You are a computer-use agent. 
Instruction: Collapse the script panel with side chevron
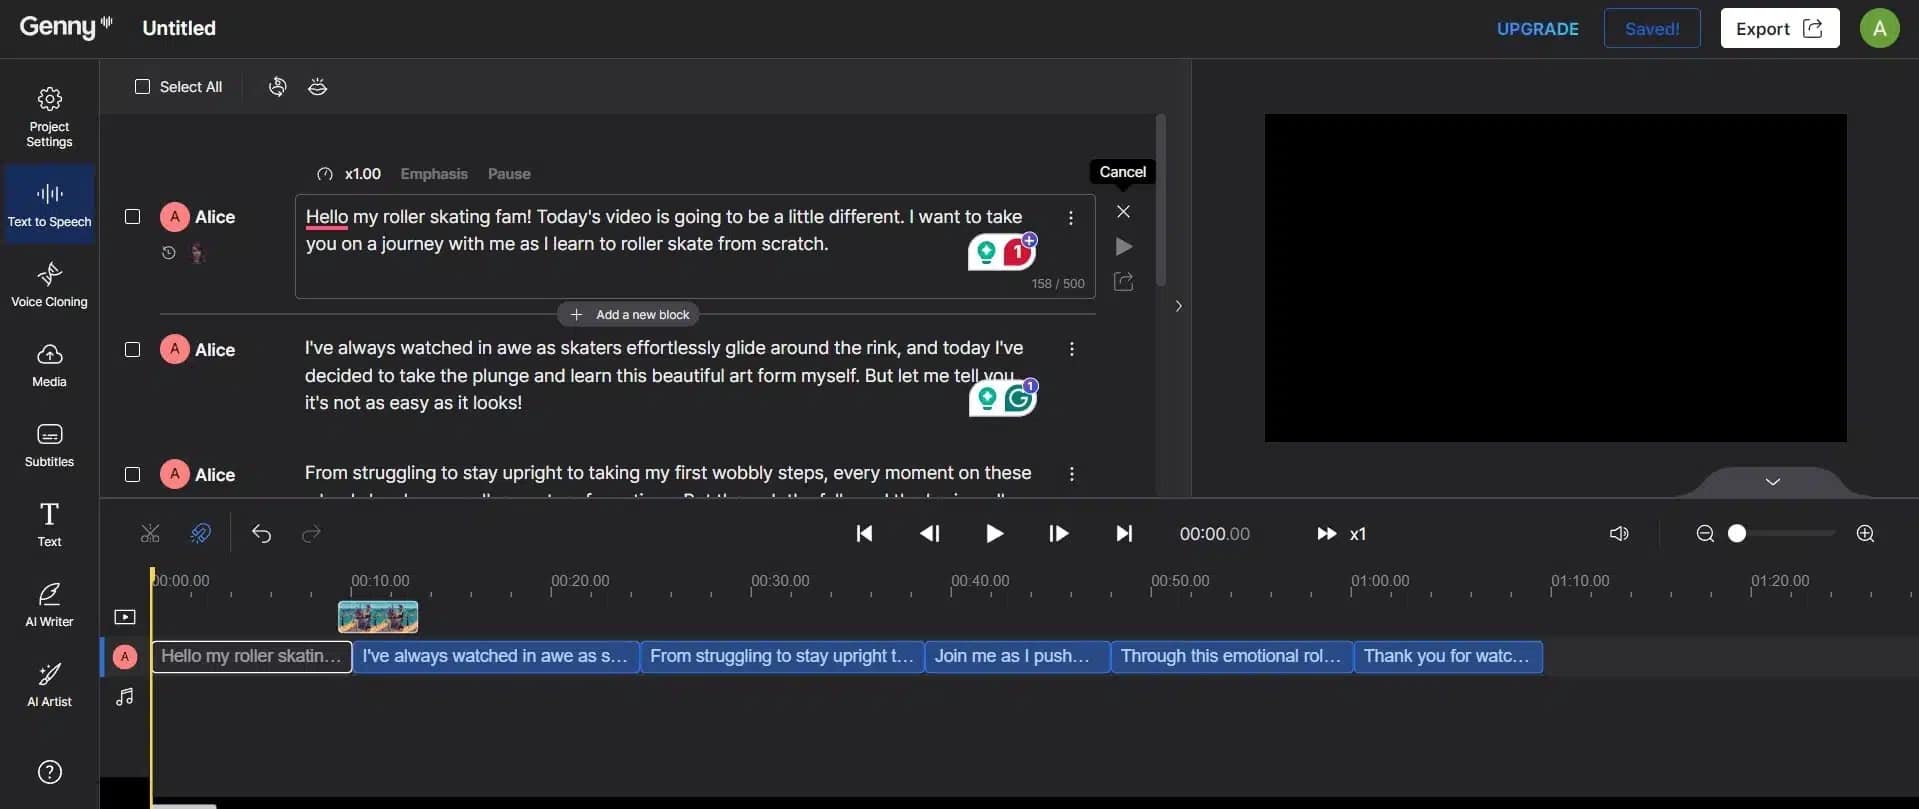1178,306
